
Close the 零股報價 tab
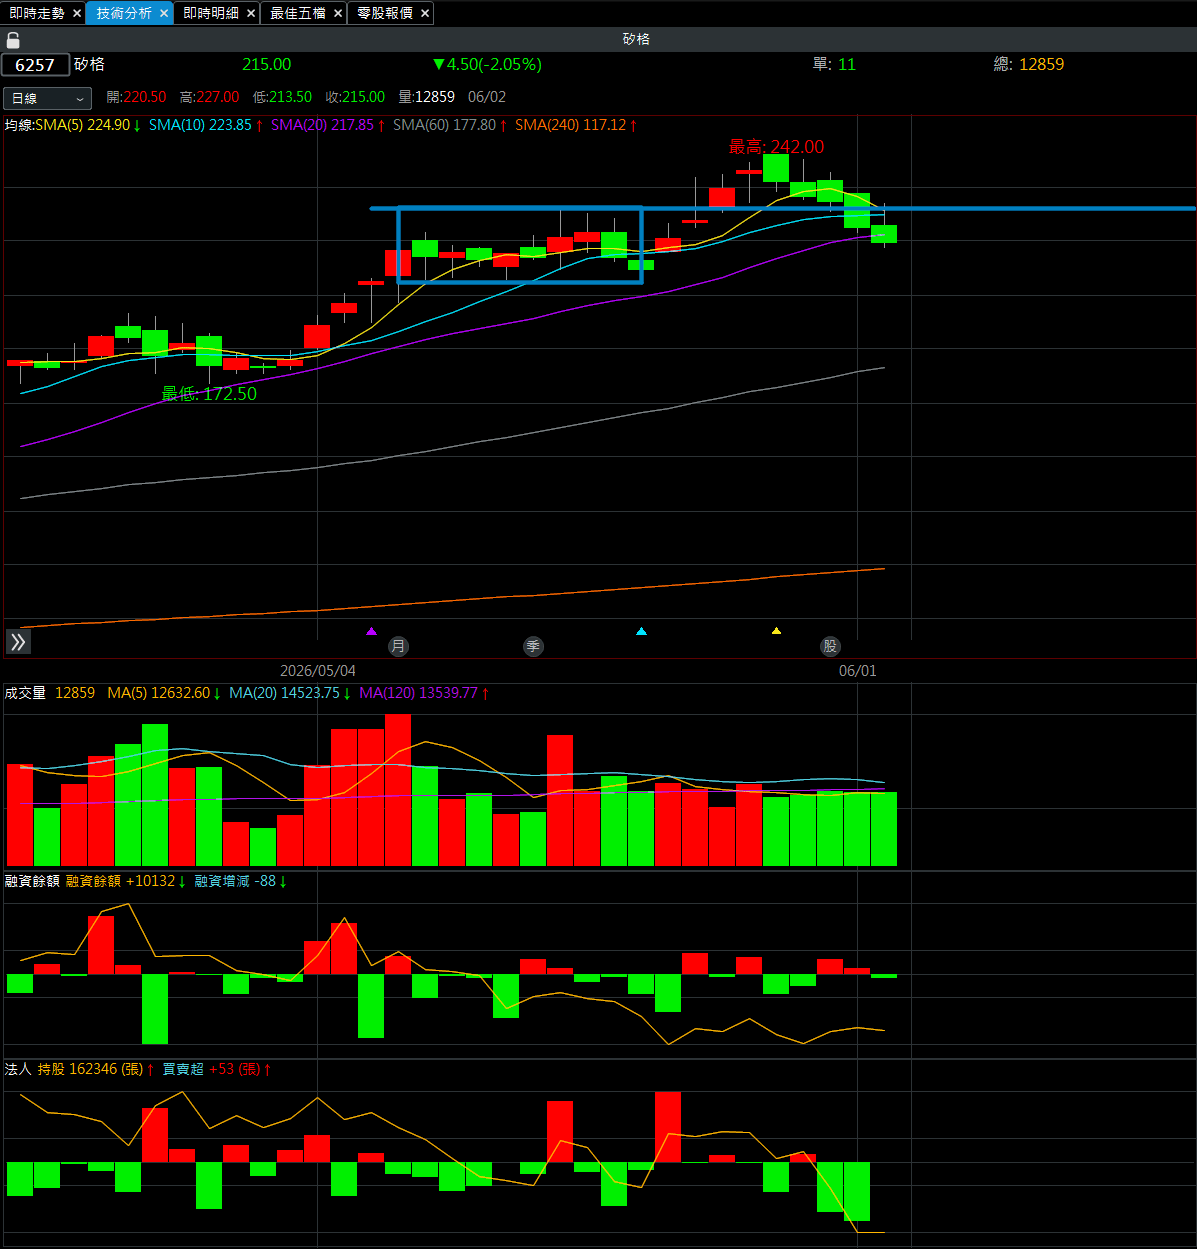point(425,13)
